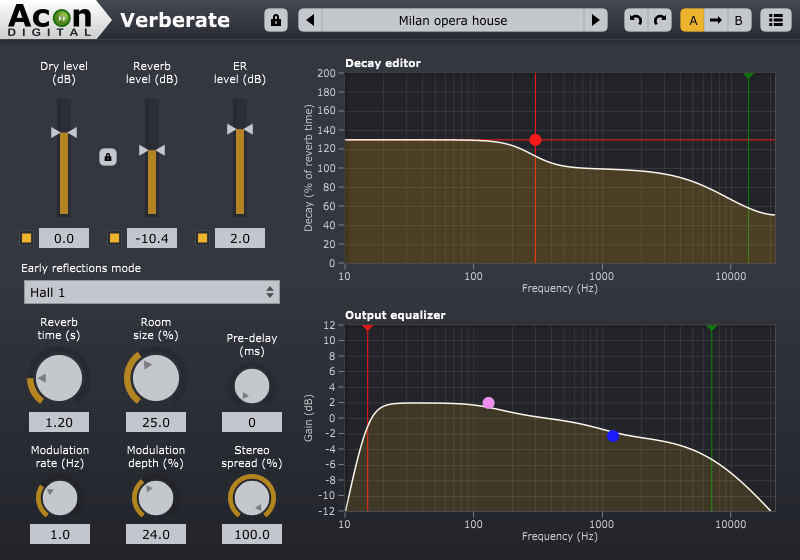Image resolution: width=800 pixels, height=560 pixels.
Task: Click the Output equalizer heading
Action: [x=395, y=315]
